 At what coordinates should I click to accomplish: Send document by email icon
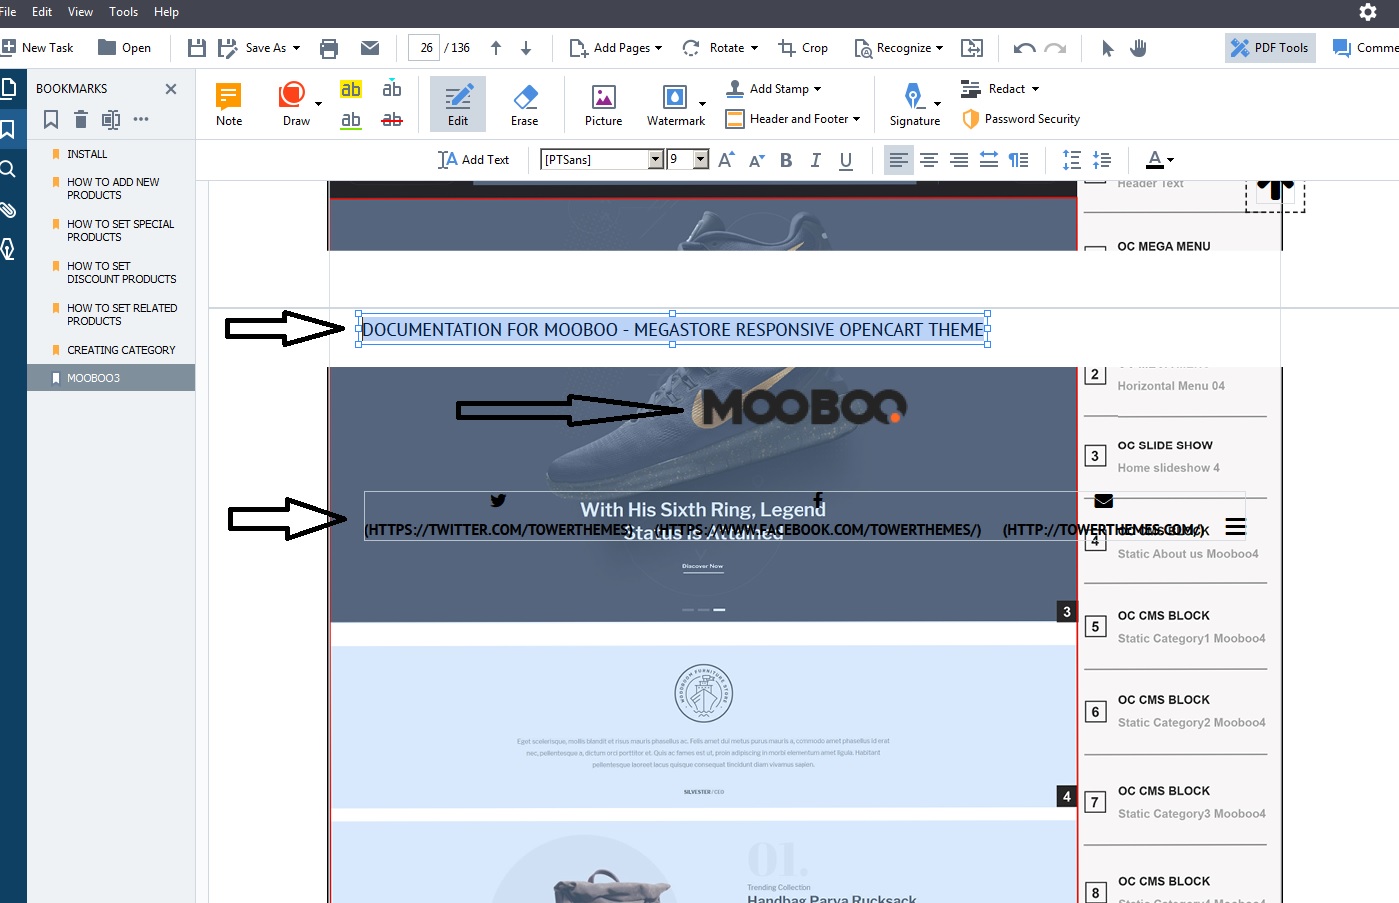[x=370, y=48]
